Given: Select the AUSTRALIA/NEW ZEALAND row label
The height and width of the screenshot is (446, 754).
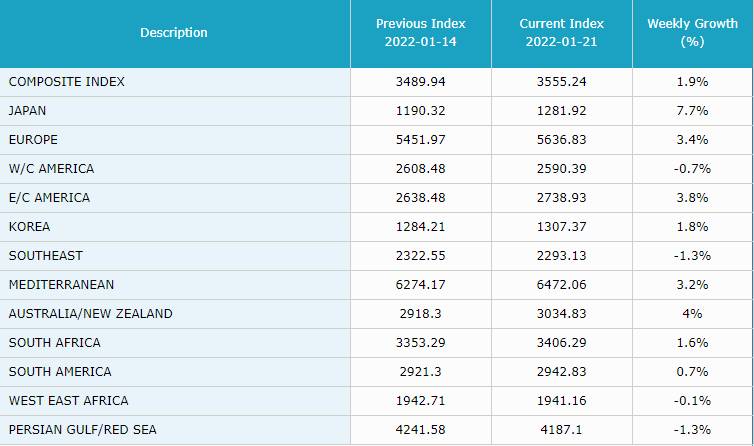Looking at the screenshot, I should (x=90, y=314).
